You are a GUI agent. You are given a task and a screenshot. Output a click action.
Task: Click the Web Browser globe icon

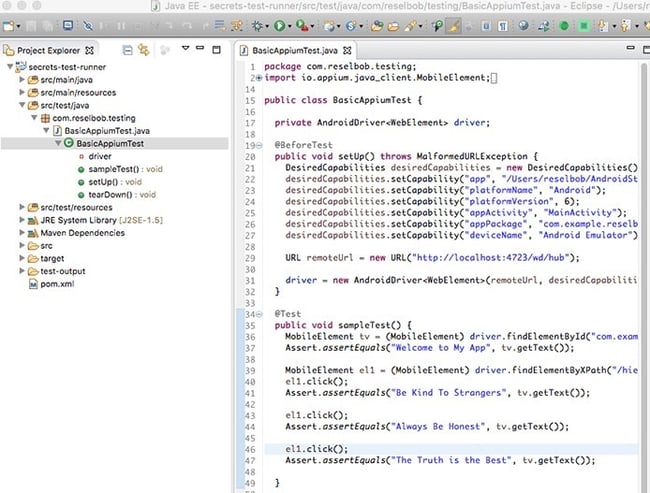[524, 26]
